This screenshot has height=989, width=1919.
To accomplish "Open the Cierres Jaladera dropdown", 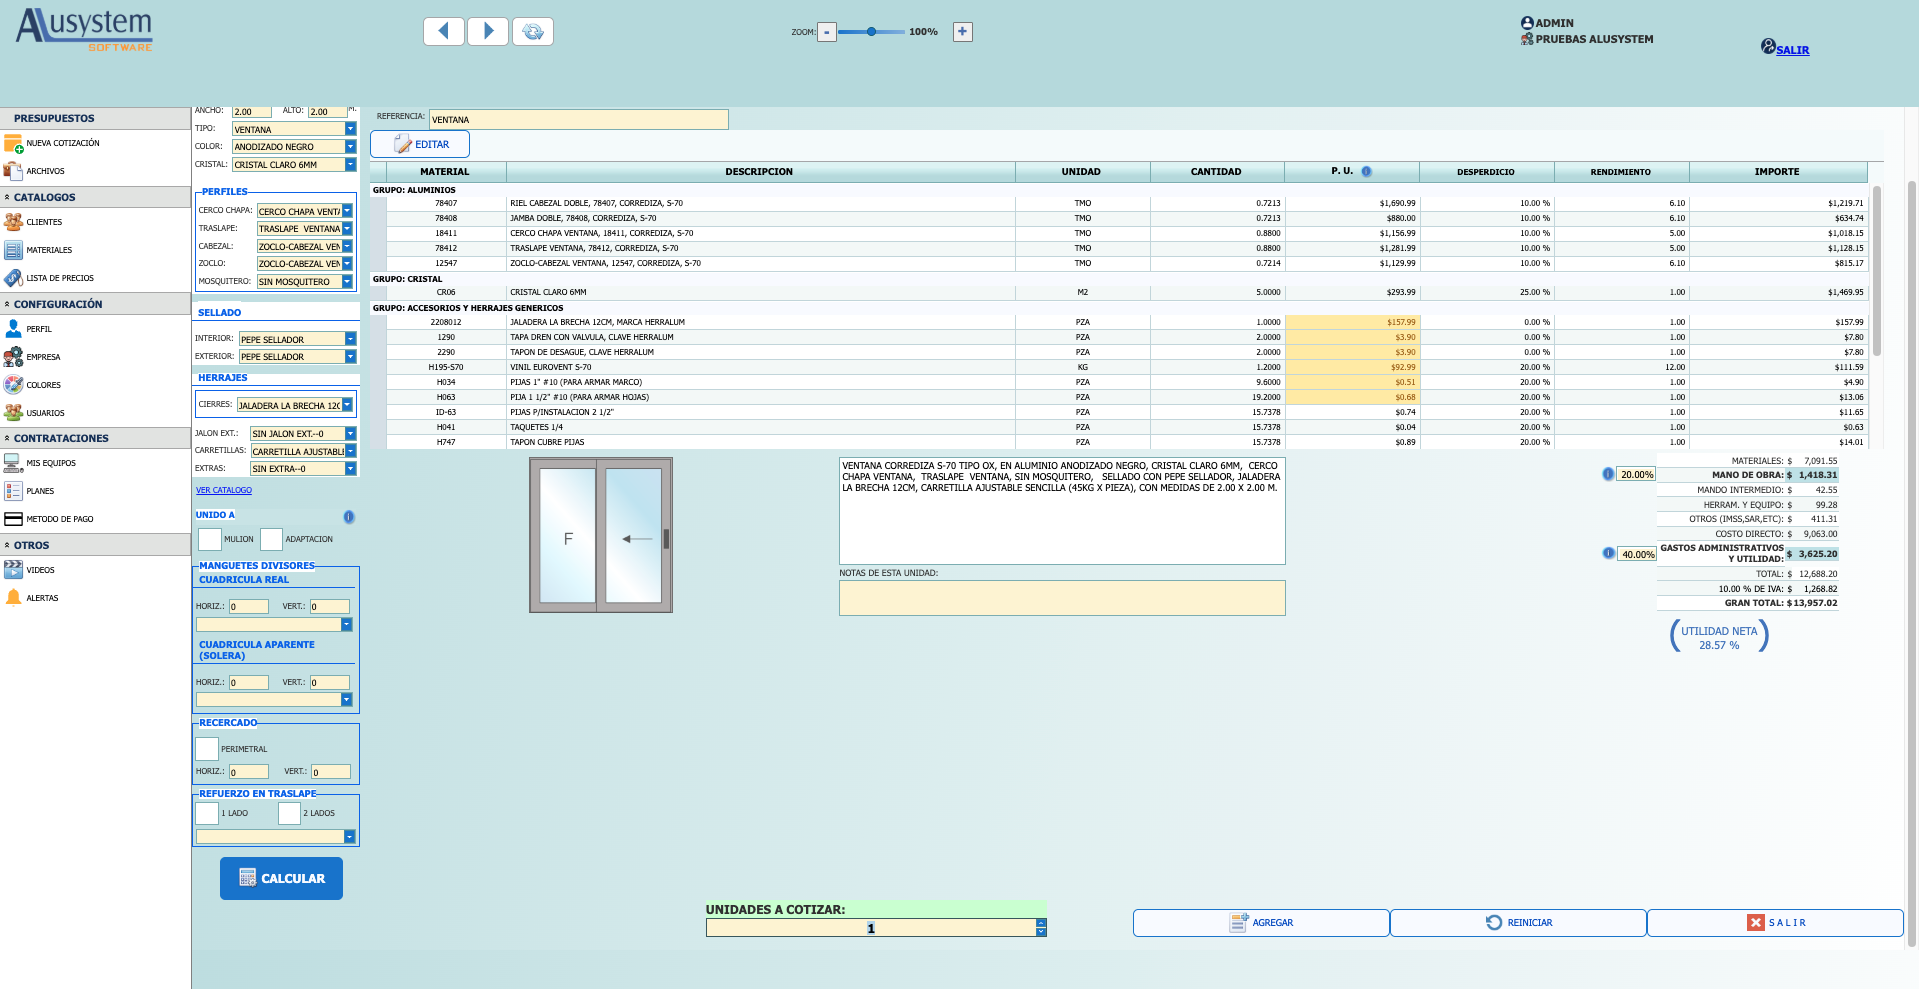I will (348, 405).
